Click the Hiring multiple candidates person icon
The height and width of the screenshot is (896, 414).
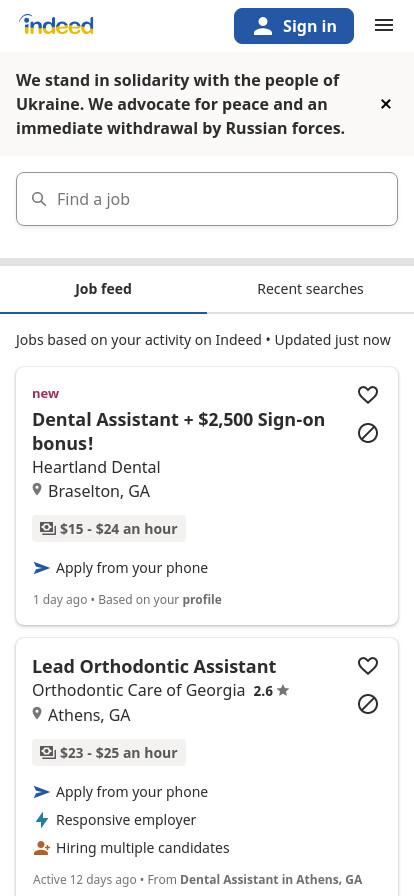click(x=42, y=848)
